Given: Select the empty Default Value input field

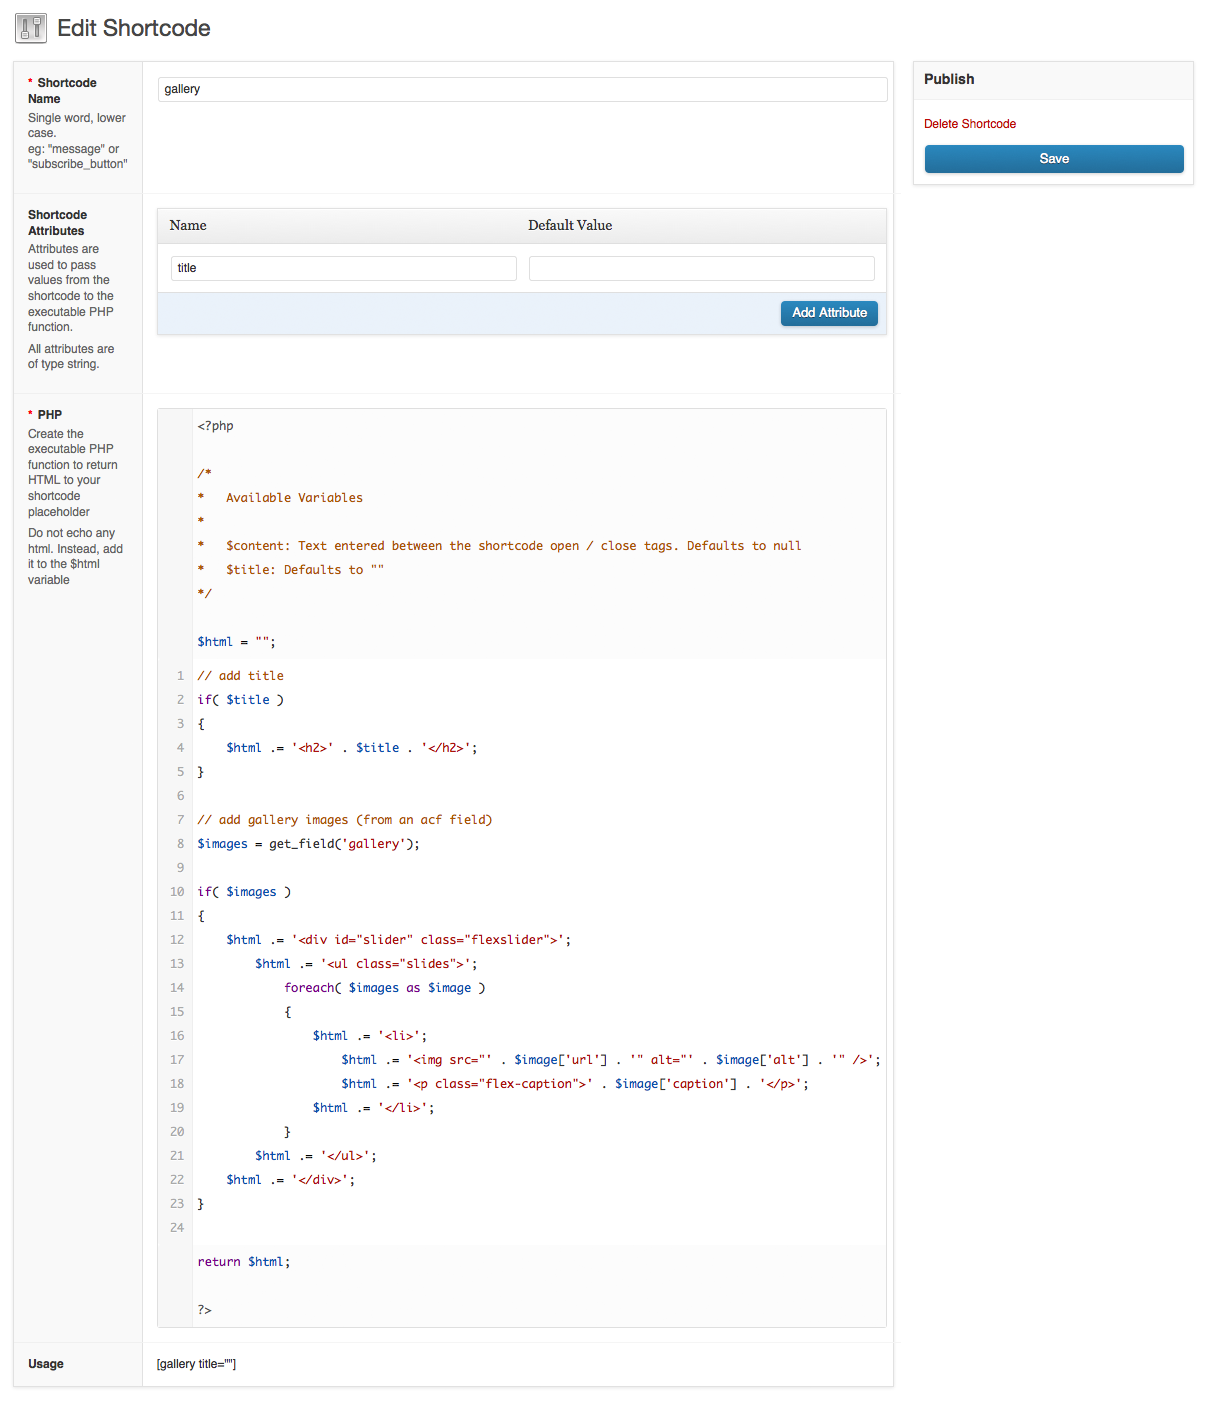Looking at the screenshot, I should 701,268.
